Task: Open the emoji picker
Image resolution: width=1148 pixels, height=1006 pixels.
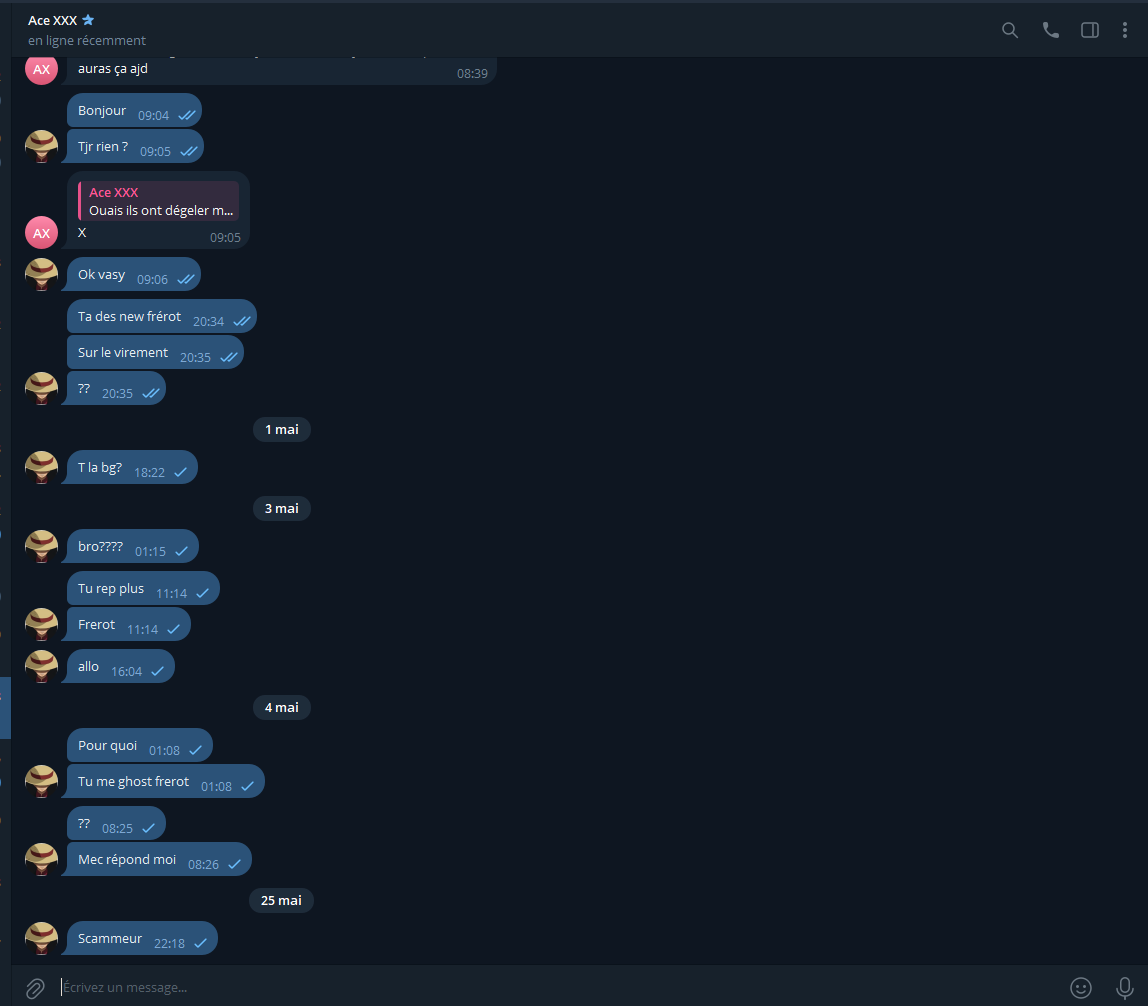Action: pyautogui.click(x=1081, y=988)
